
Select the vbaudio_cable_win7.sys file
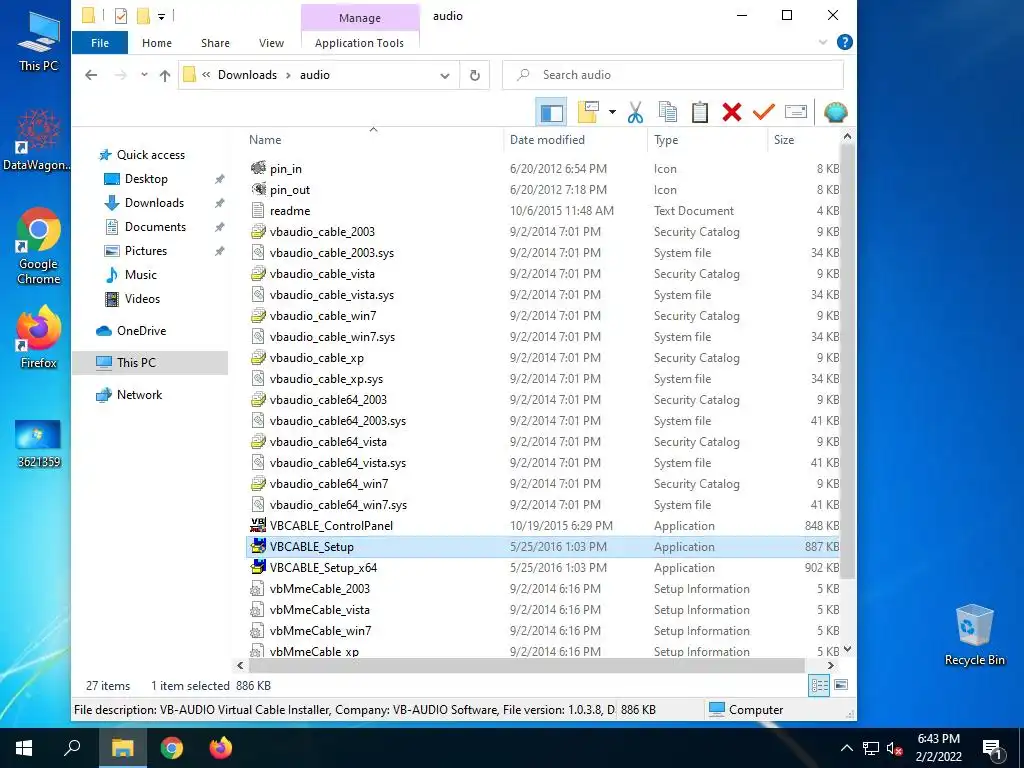pos(332,337)
